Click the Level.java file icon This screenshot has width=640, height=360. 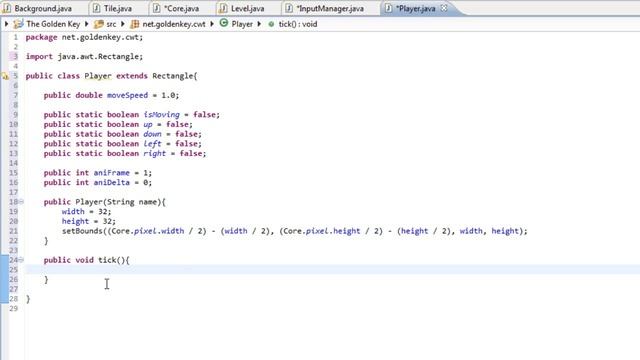(x=223, y=8)
